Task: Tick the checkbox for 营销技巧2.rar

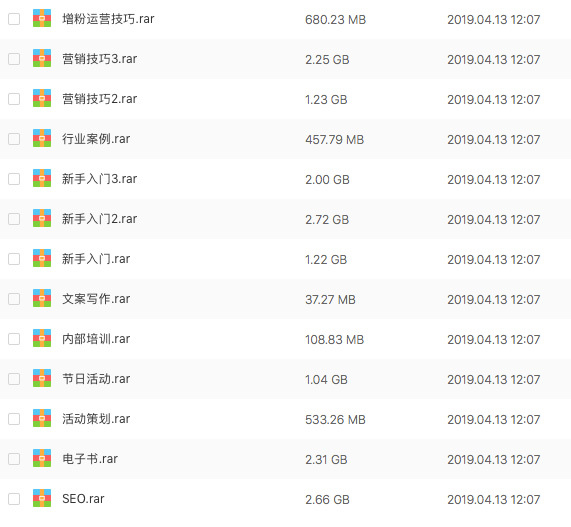Action: (14, 99)
